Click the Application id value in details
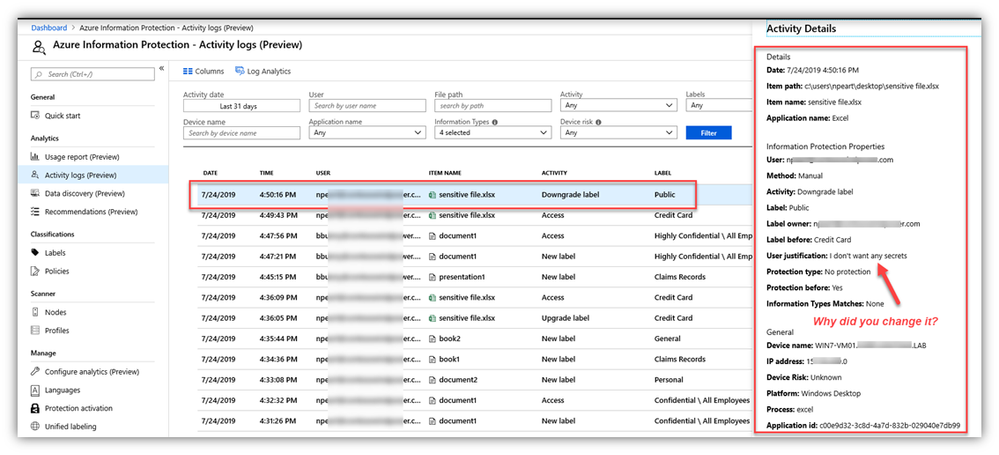 click(890, 426)
